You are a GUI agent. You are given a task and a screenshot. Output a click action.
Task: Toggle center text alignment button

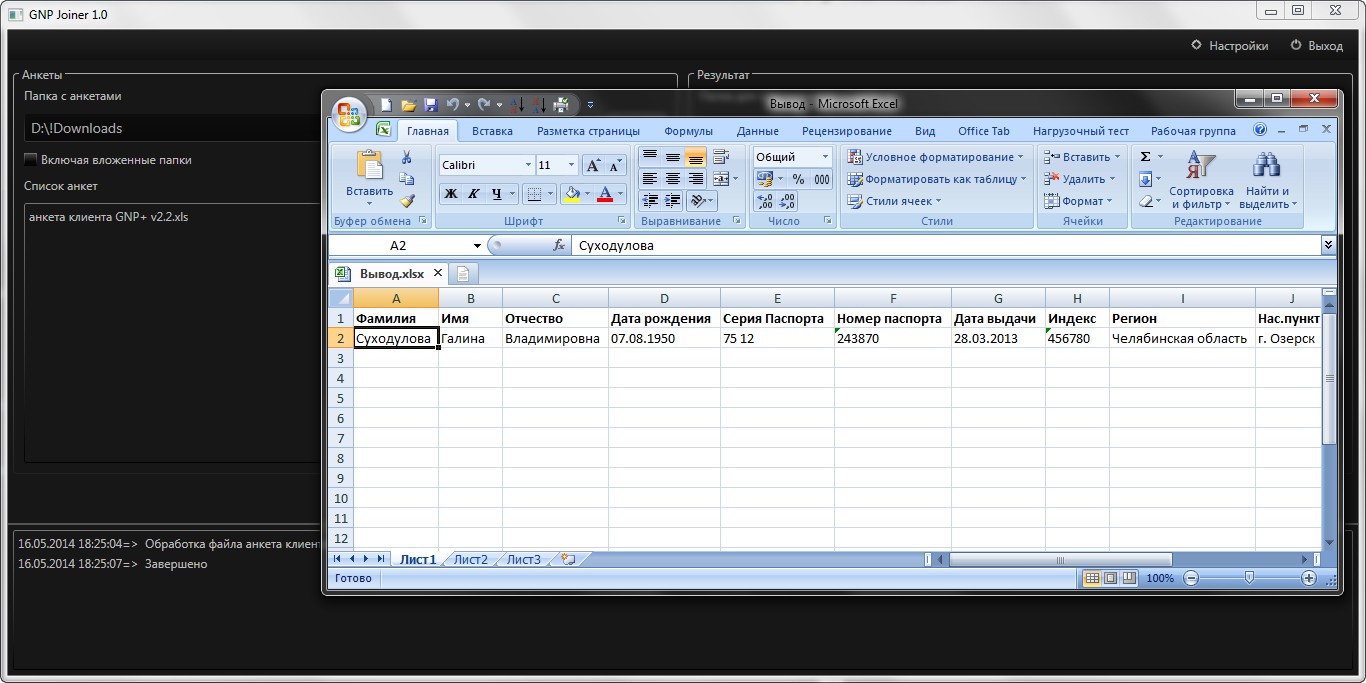pyautogui.click(x=673, y=179)
